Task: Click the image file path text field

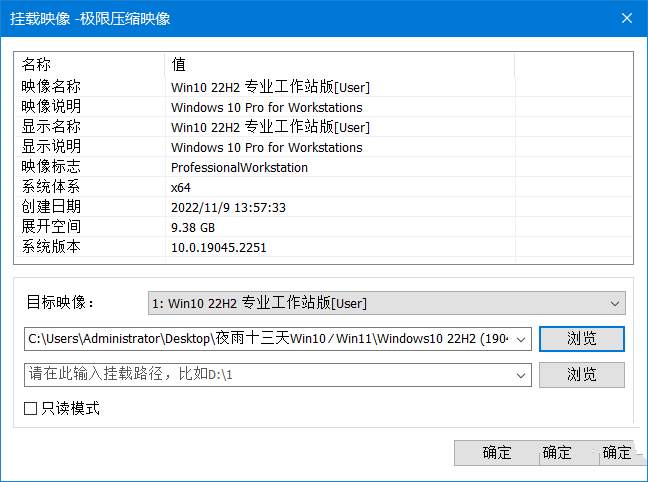Action: tap(268, 339)
